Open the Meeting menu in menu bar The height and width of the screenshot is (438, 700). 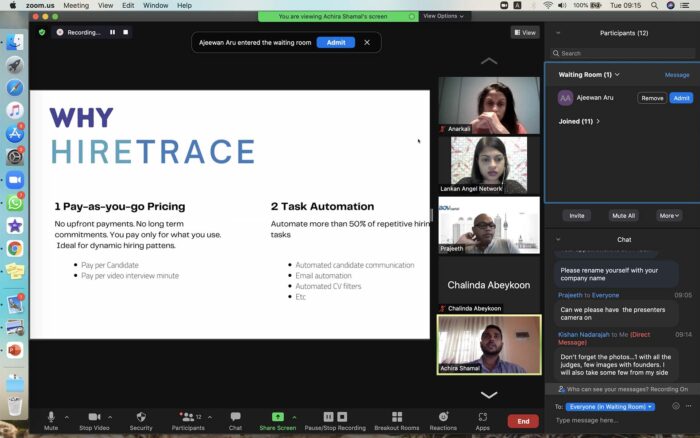76,5
